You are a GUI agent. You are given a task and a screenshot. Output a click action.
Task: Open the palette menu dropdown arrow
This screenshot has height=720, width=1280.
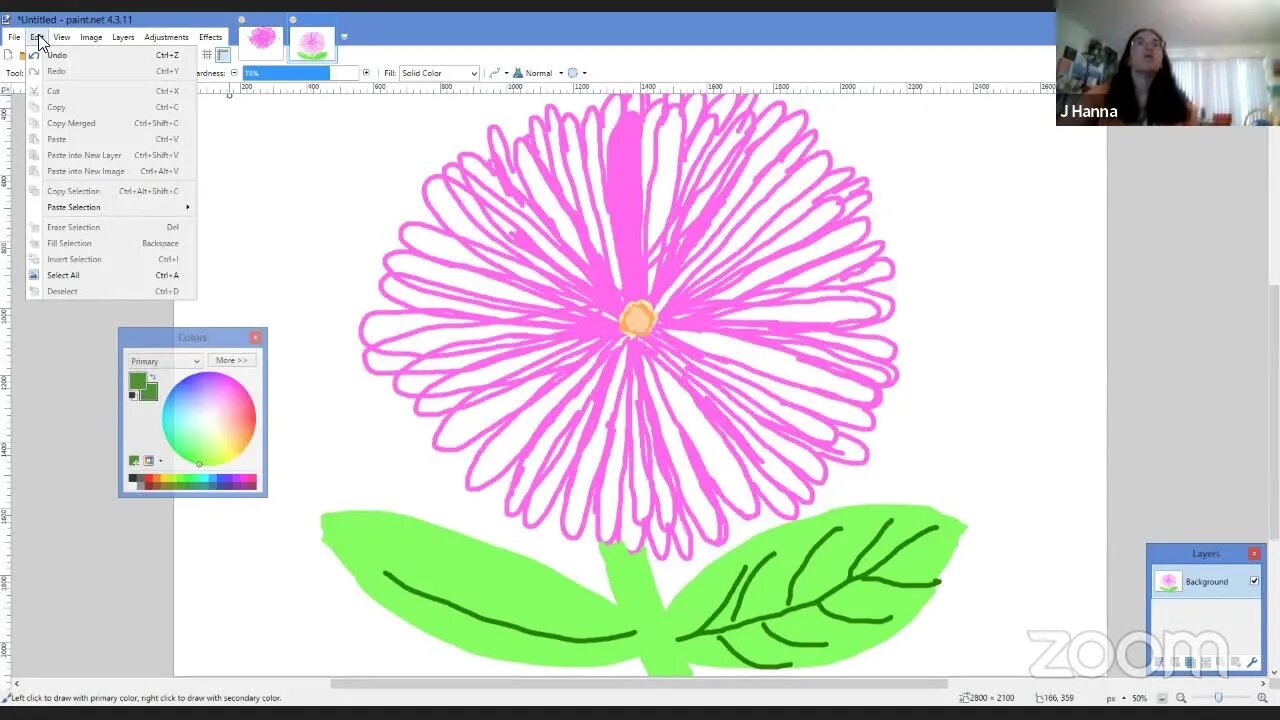[160, 461]
